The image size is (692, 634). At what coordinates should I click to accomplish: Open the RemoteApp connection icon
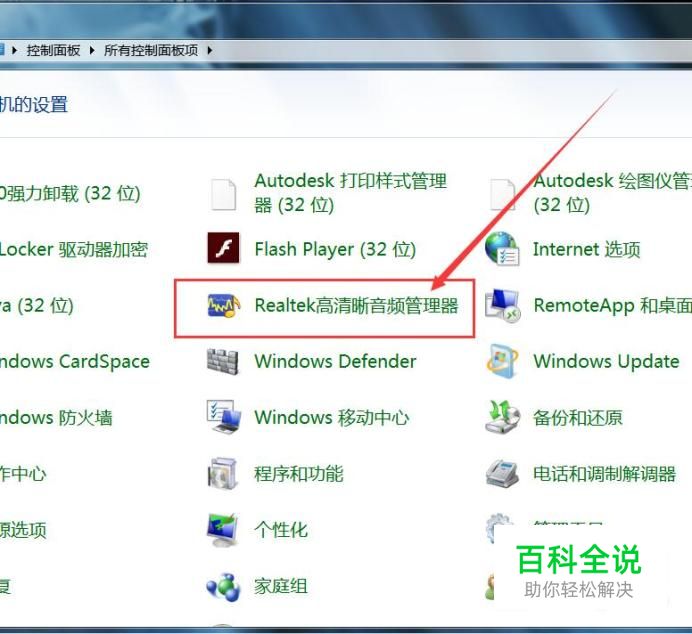(502, 305)
